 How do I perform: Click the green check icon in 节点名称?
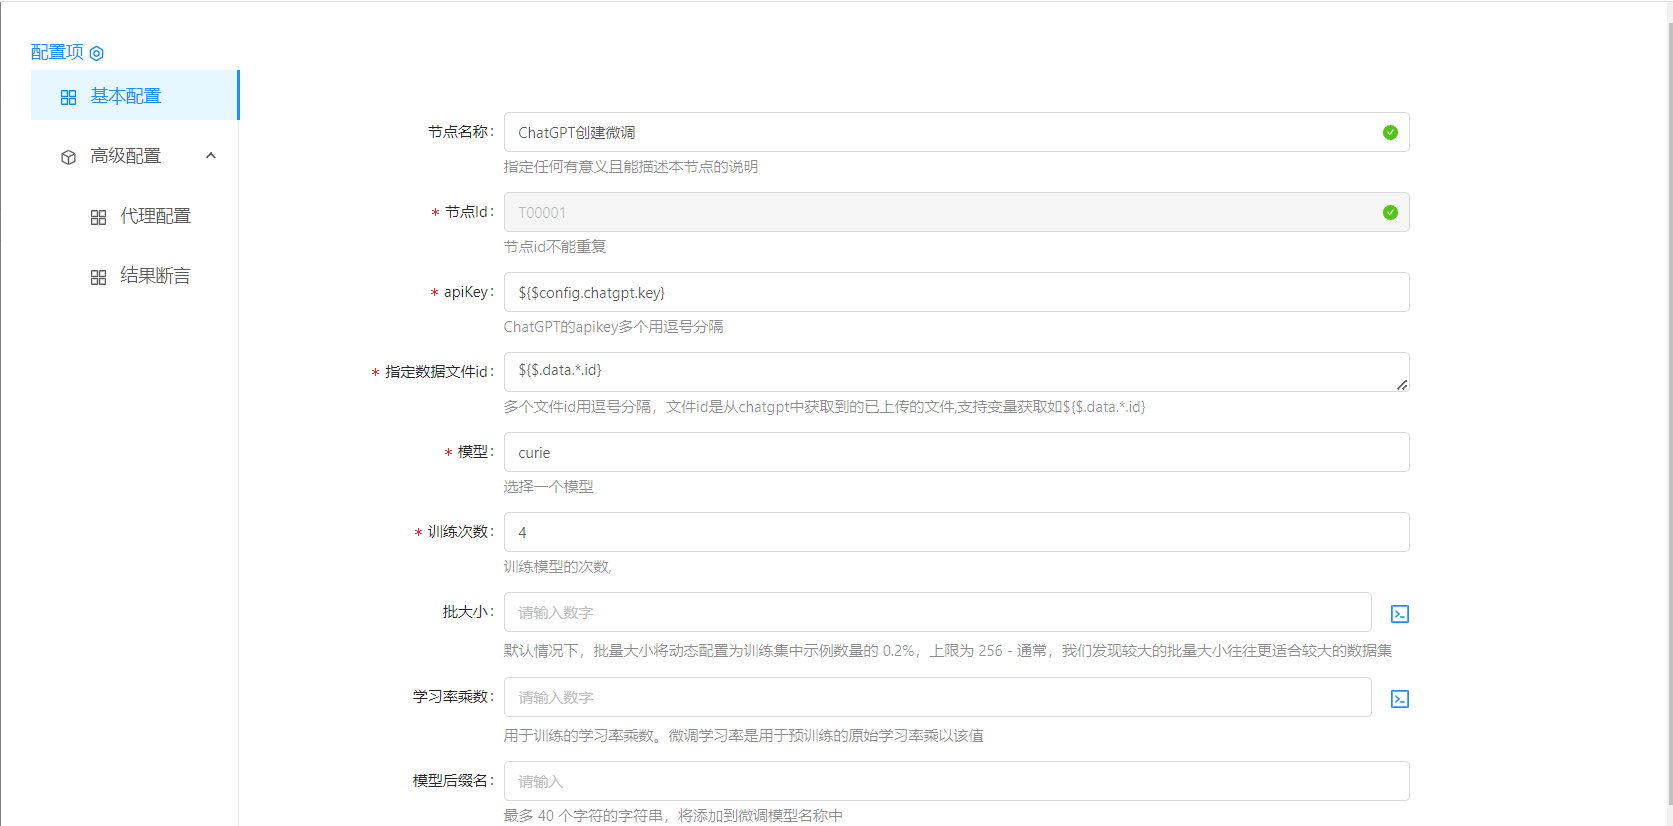tap(1390, 132)
